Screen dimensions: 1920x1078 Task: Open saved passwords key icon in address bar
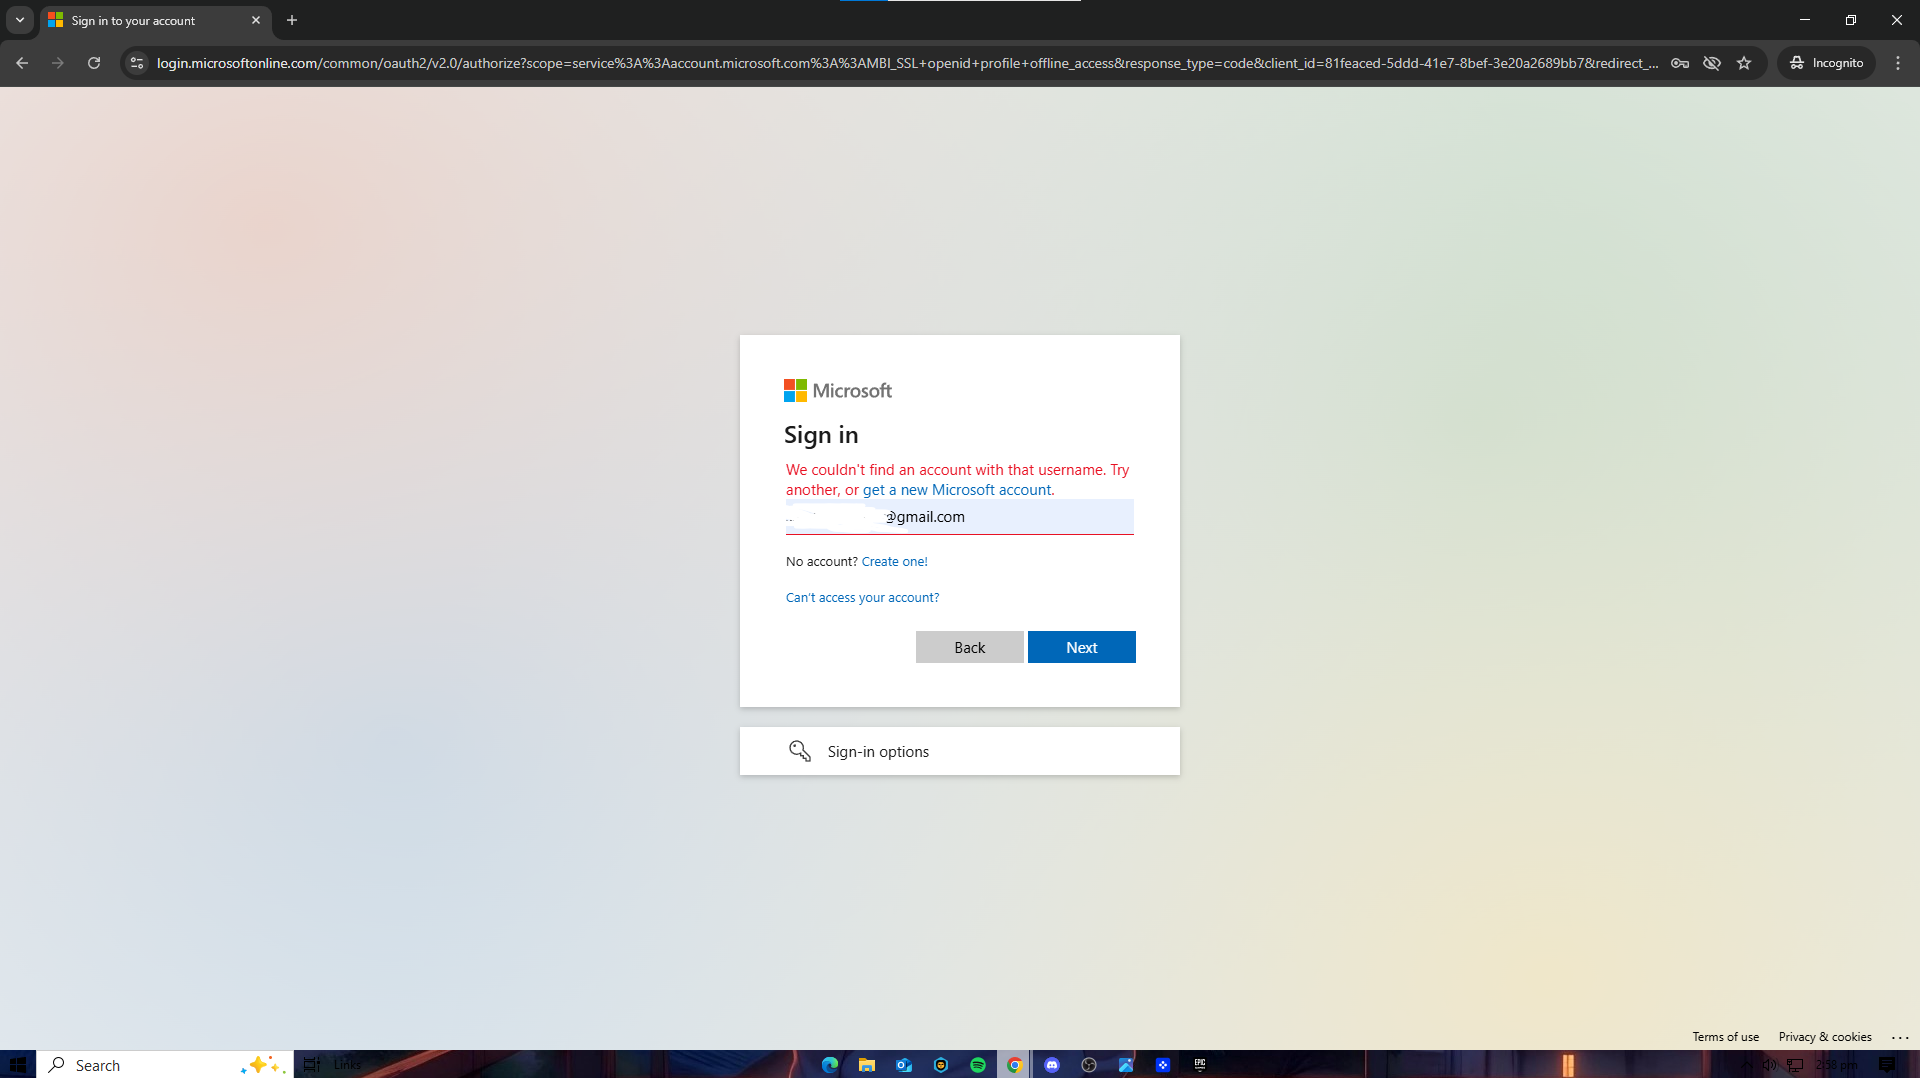point(1680,63)
